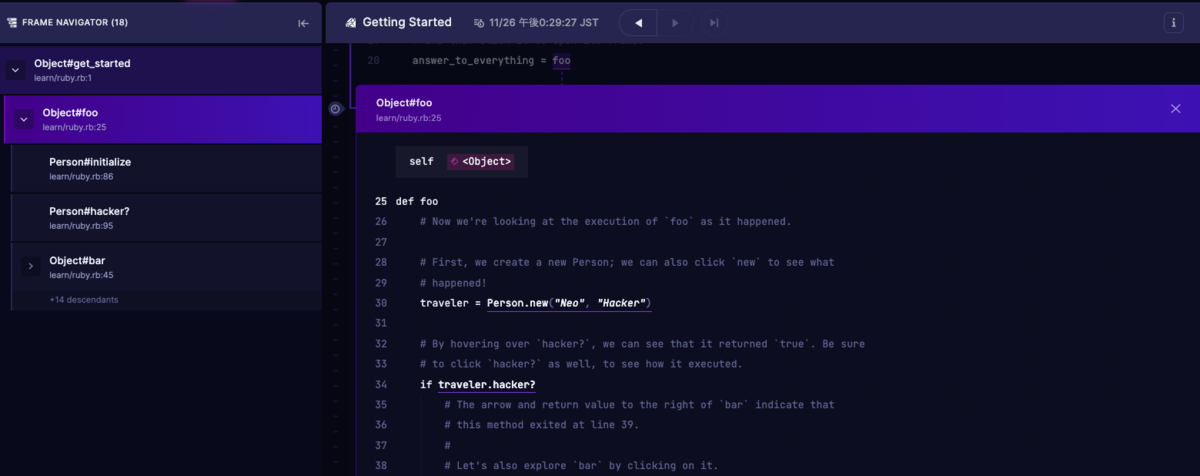This screenshot has width=1200, height=476.
Task: Step forward with the play arrow button
Action: 675,22
